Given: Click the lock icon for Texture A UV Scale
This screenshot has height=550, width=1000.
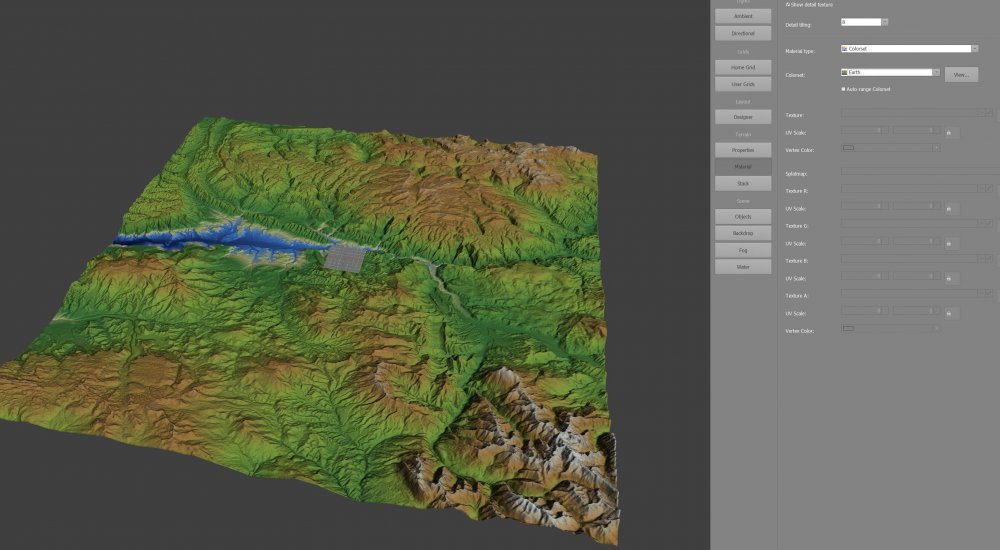Looking at the screenshot, I should click(x=948, y=314).
